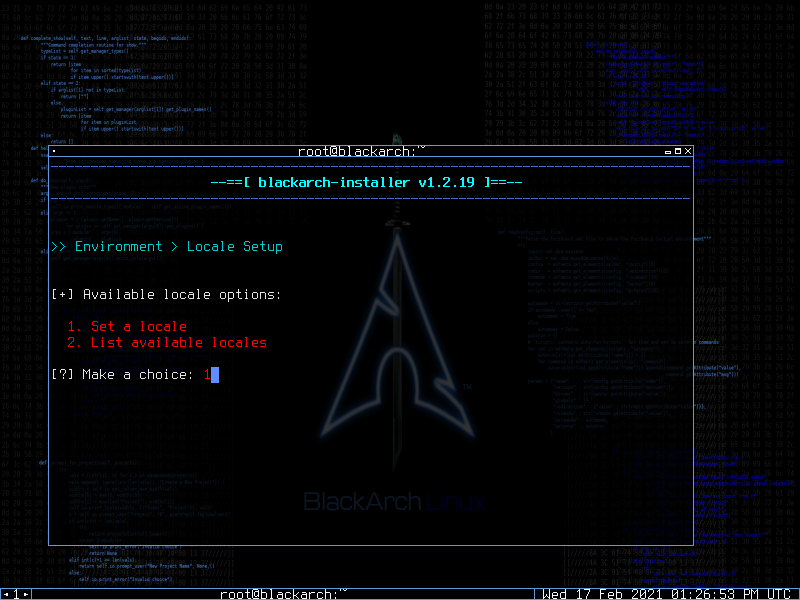Minimize the root@blackarch terminal window
This screenshot has height=600, width=800.
coord(668,152)
